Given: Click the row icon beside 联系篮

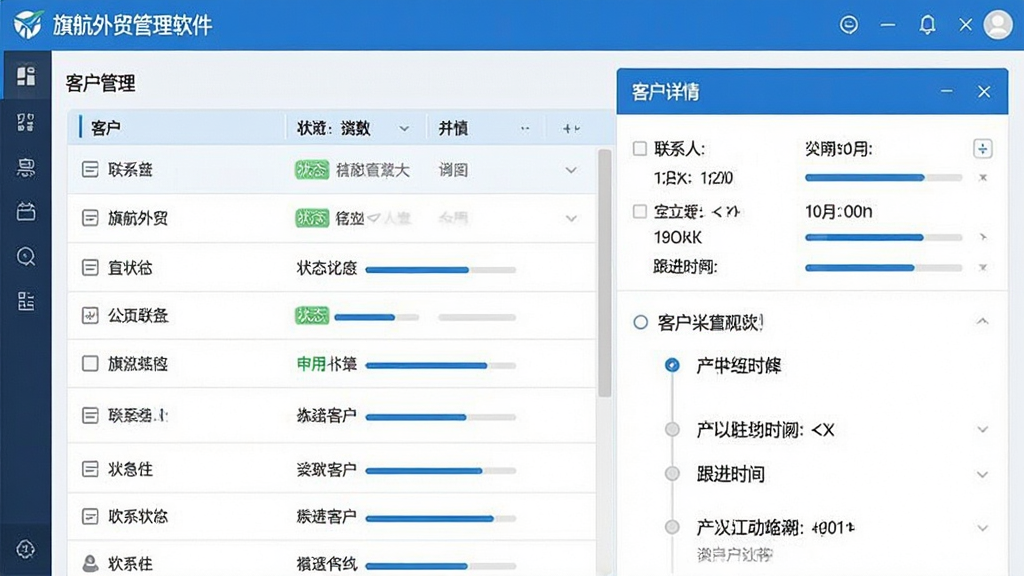Looking at the screenshot, I should (x=90, y=170).
